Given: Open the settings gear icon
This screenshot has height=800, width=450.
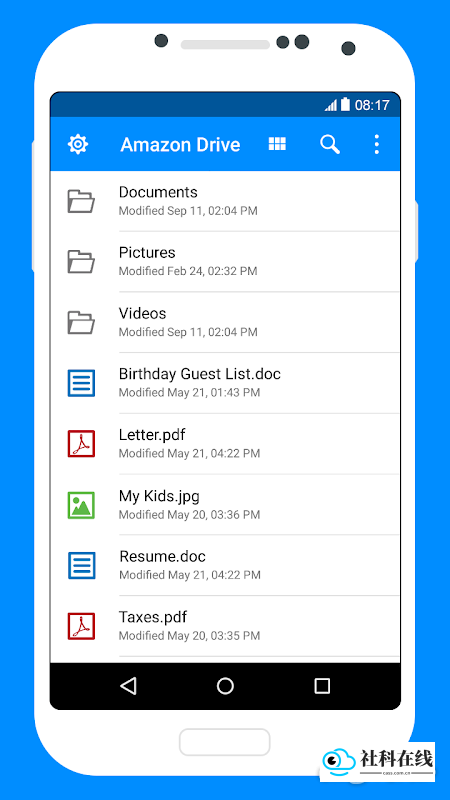Looking at the screenshot, I should pos(78,144).
